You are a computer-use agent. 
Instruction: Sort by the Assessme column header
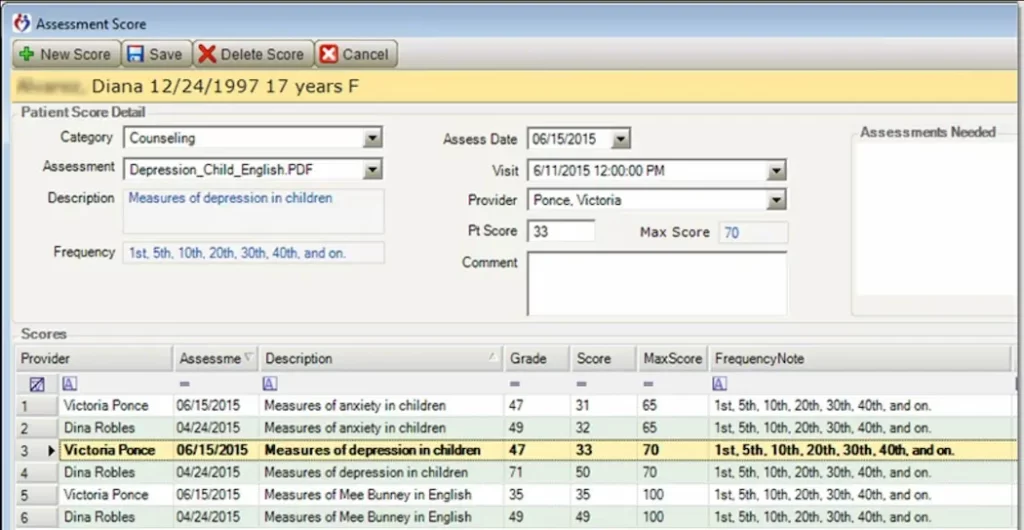pyautogui.click(x=216, y=358)
